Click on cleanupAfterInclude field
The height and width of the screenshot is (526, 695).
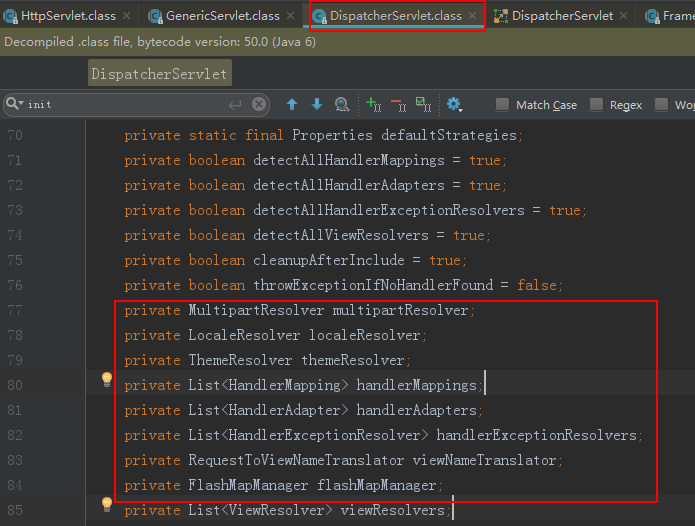(329, 260)
